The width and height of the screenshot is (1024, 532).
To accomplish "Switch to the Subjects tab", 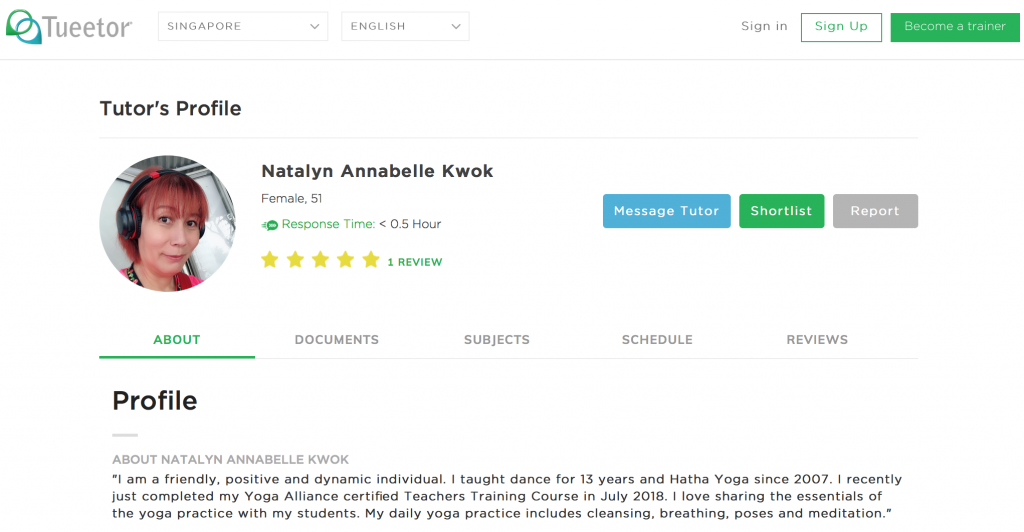I will 497,339.
